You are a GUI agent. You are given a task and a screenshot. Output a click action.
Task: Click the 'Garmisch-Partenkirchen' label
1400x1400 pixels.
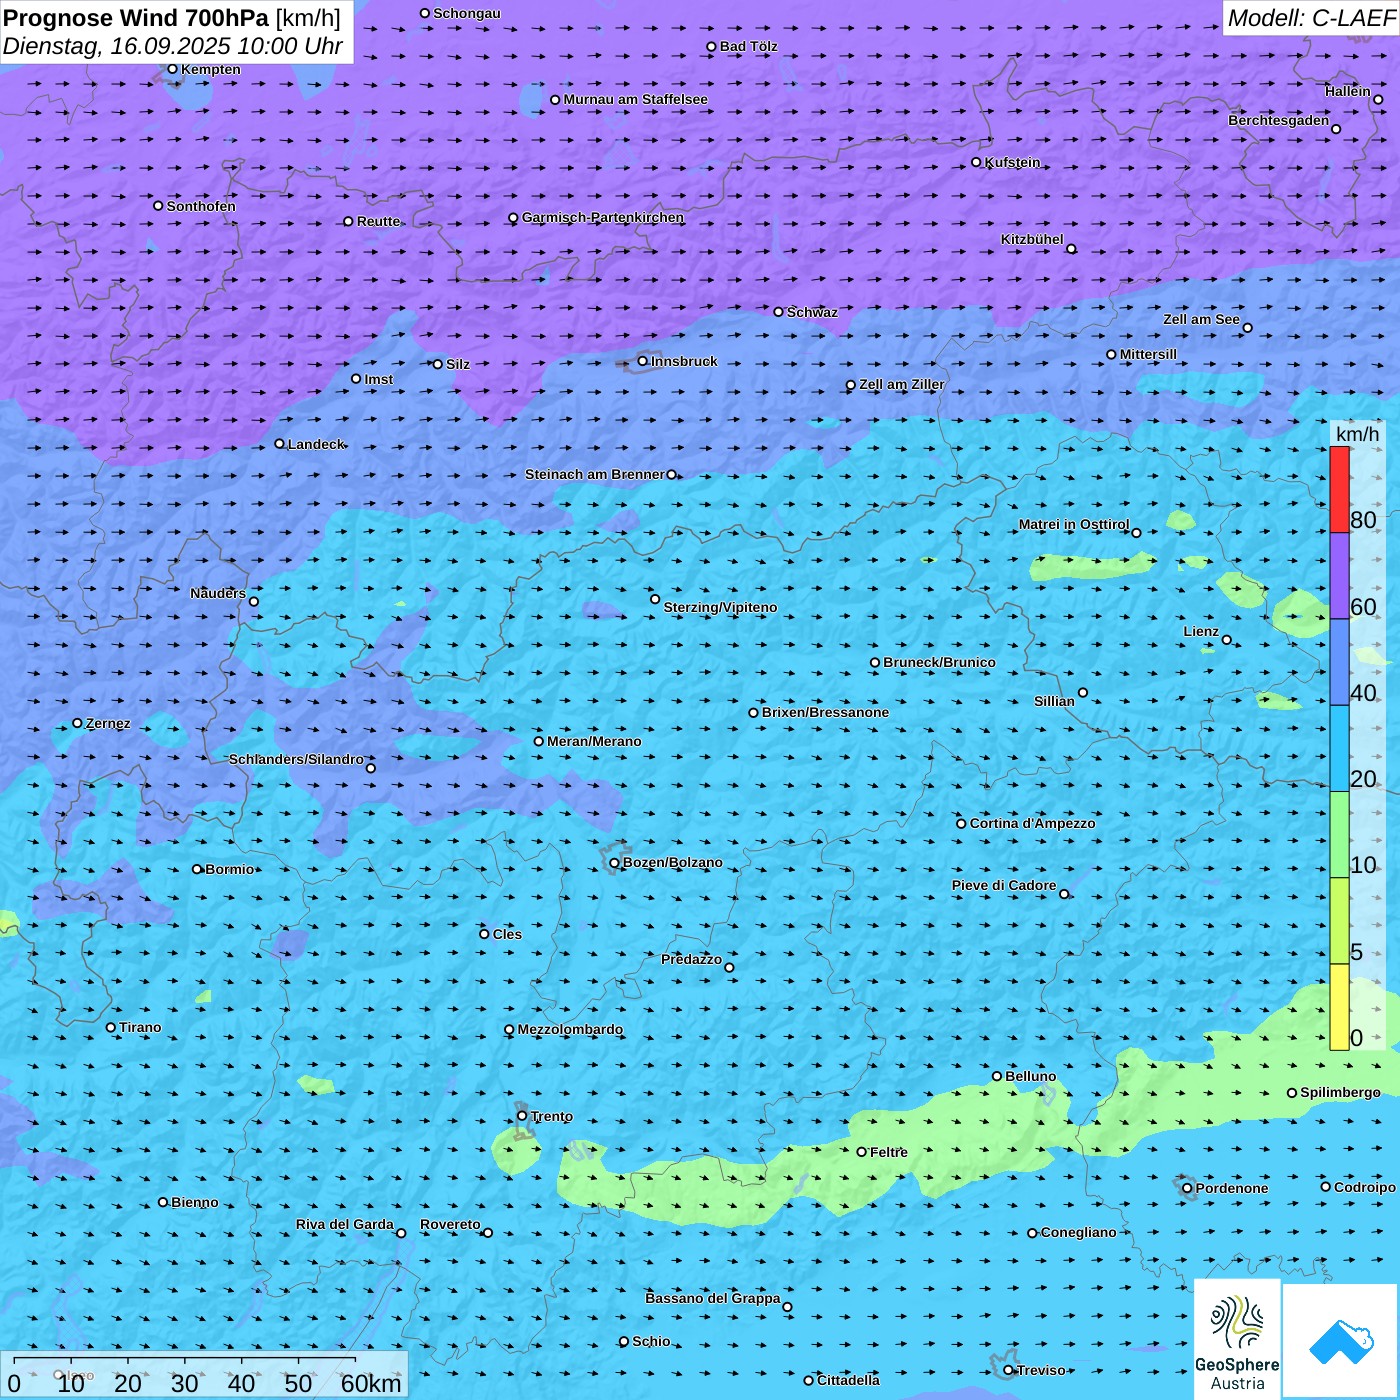tap(603, 217)
